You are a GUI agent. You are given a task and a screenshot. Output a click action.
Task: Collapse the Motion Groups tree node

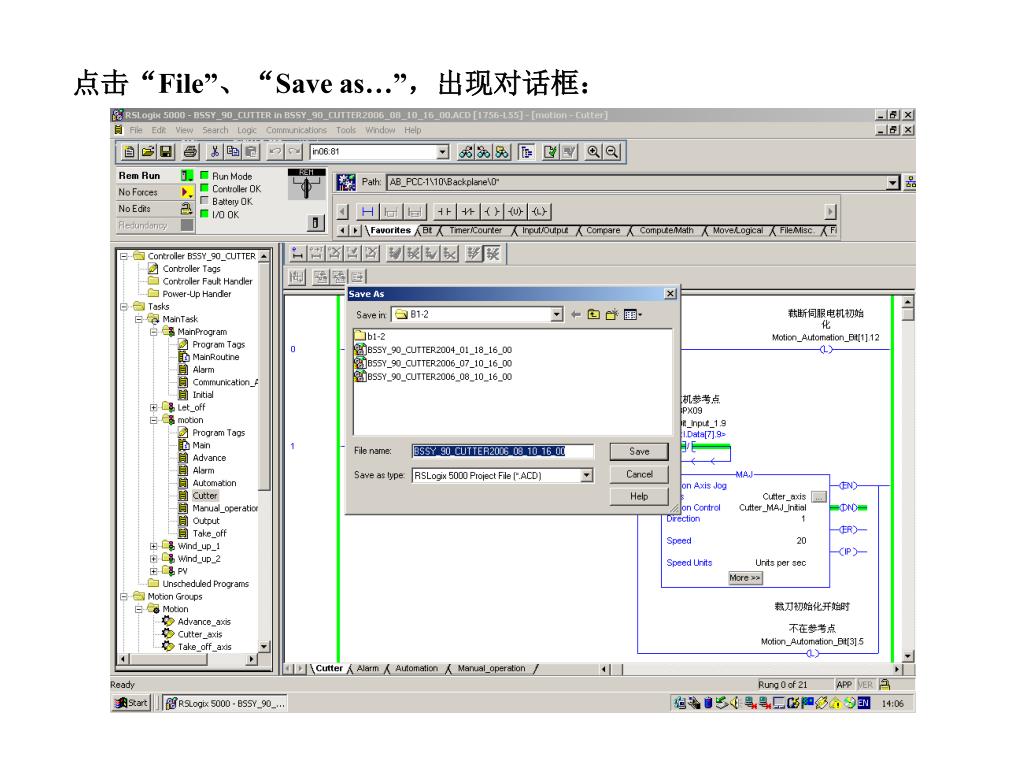pos(123,596)
